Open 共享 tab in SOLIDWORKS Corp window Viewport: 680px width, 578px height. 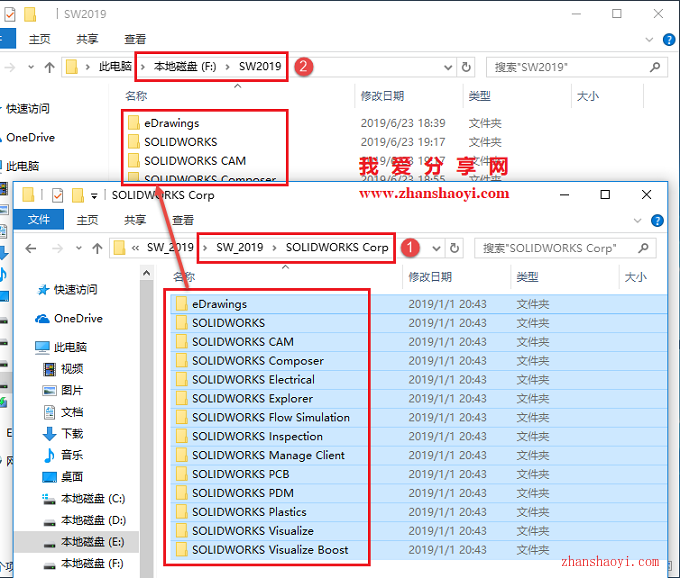[x=135, y=220]
